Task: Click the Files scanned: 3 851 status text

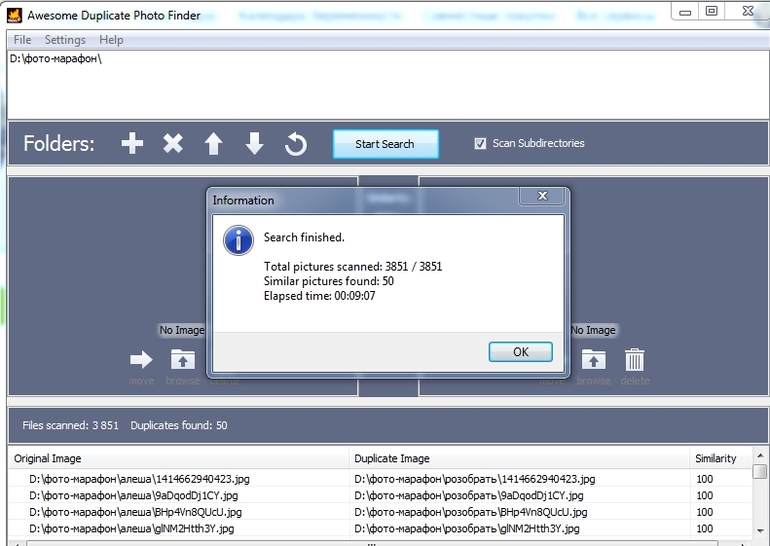Action: (x=70, y=426)
